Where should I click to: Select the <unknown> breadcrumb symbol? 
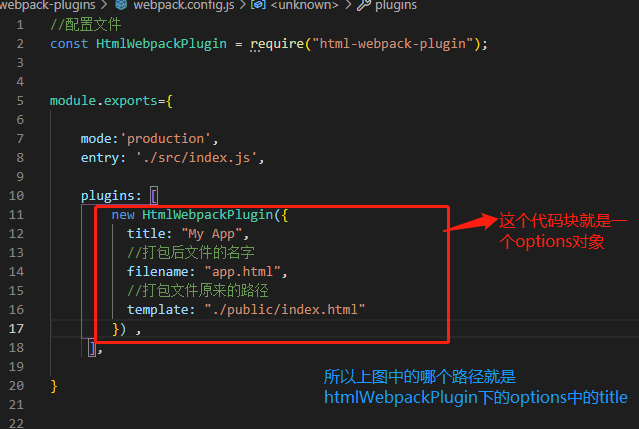[x=304, y=5]
